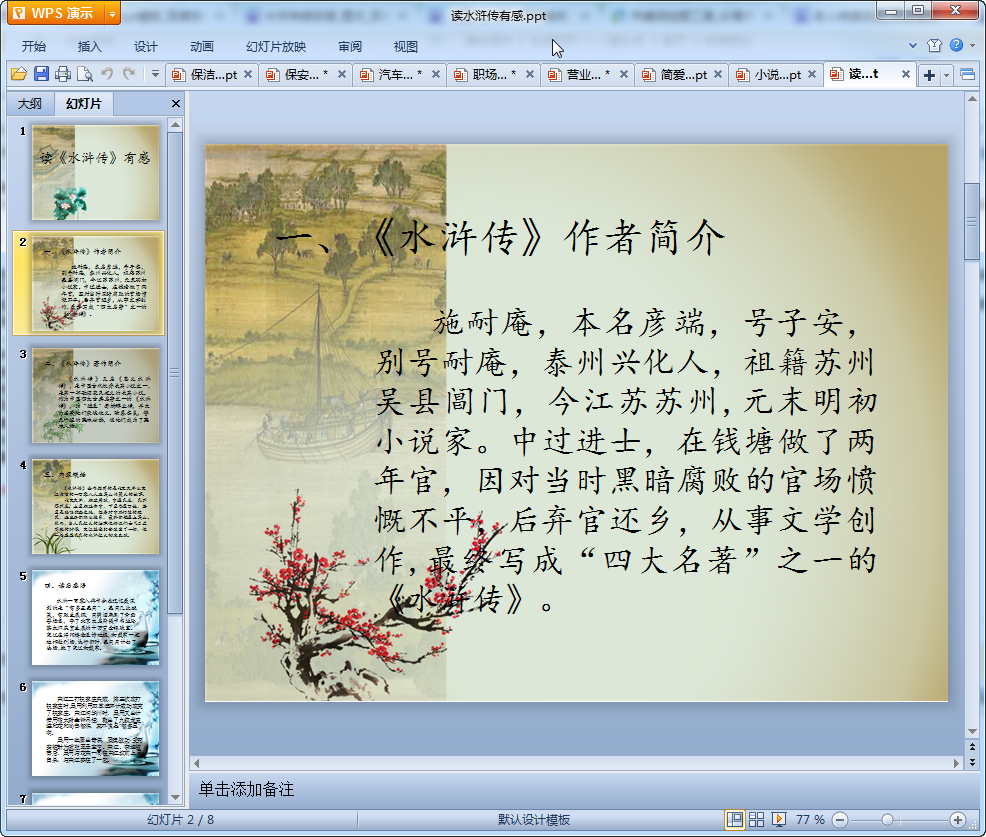Viewport: 986px width, 837px height.
Task: Close the 职场... document tab
Action: [x=529, y=74]
